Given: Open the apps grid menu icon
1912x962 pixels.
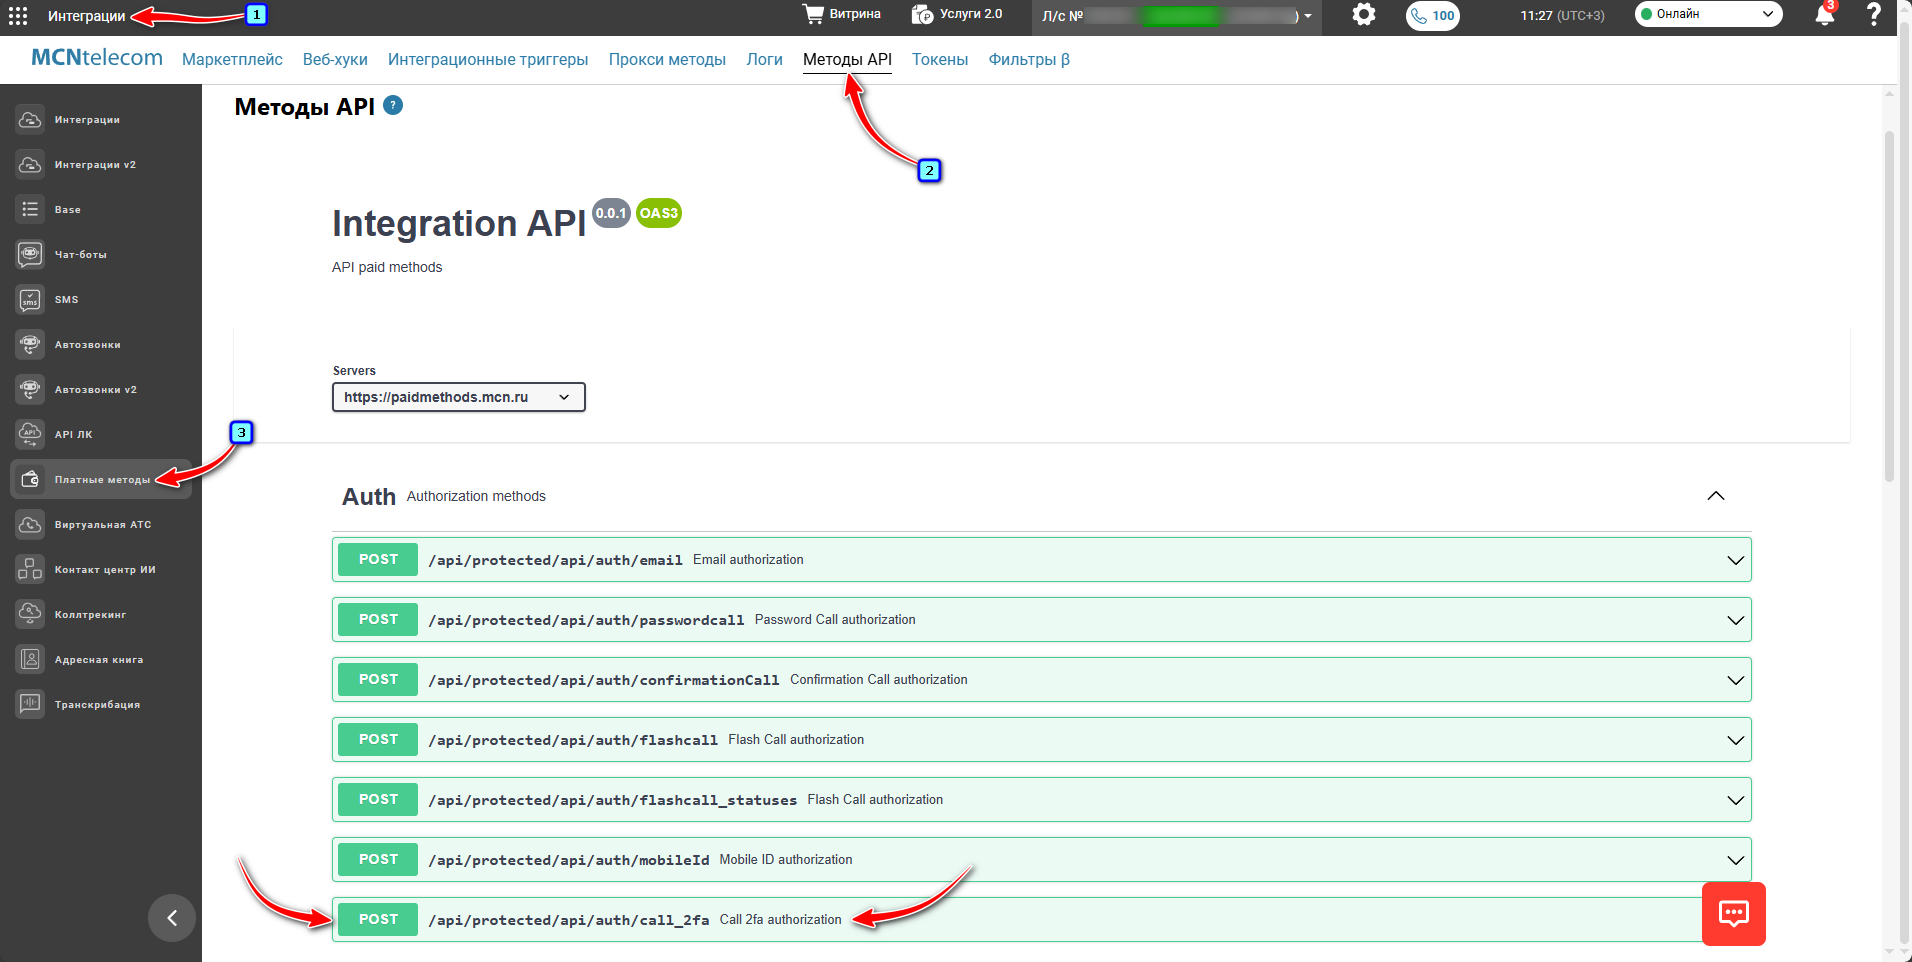Looking at the screenshot, I should 18,16.
